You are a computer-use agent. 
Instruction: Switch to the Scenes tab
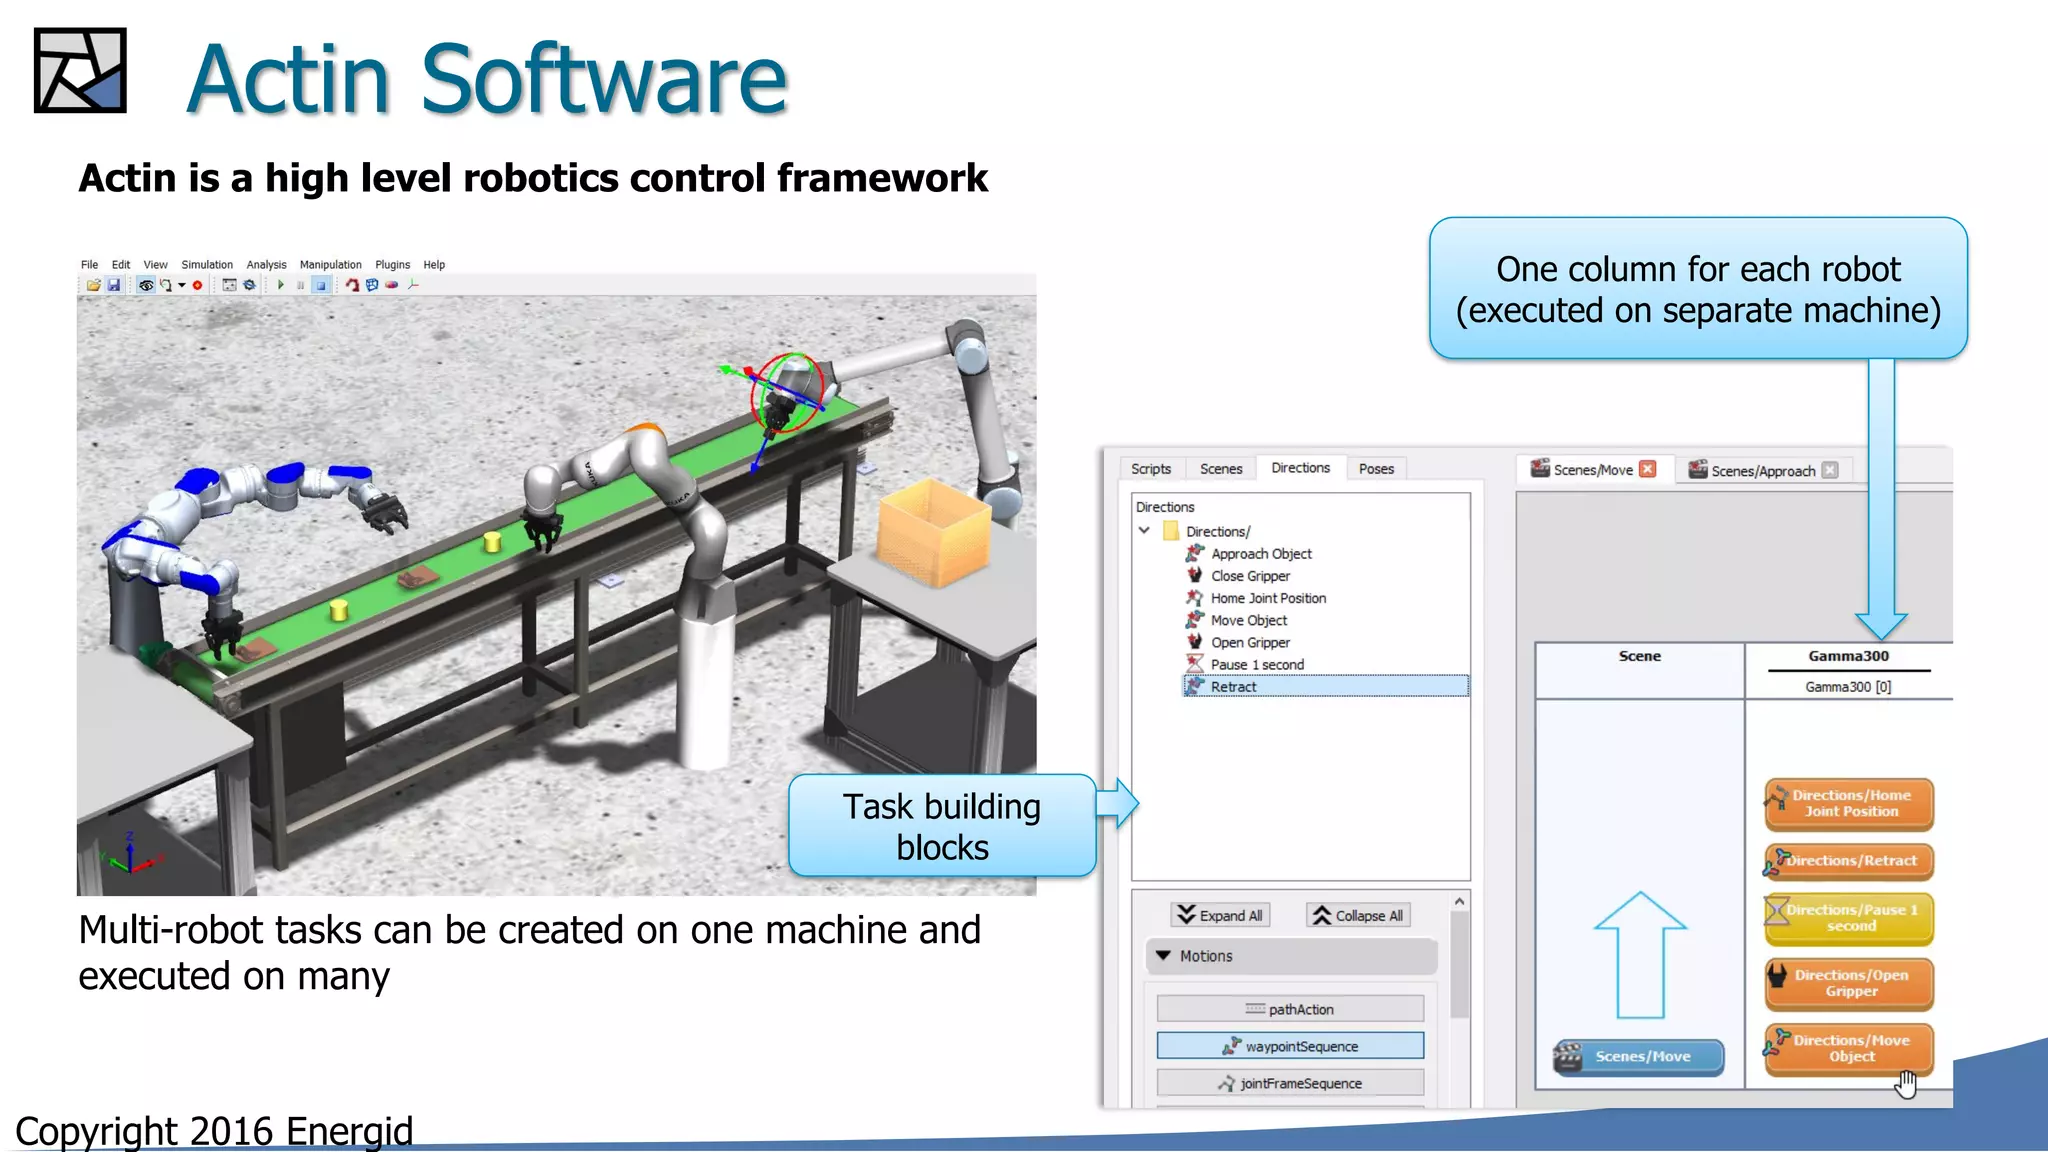[x=1221, y=469]
